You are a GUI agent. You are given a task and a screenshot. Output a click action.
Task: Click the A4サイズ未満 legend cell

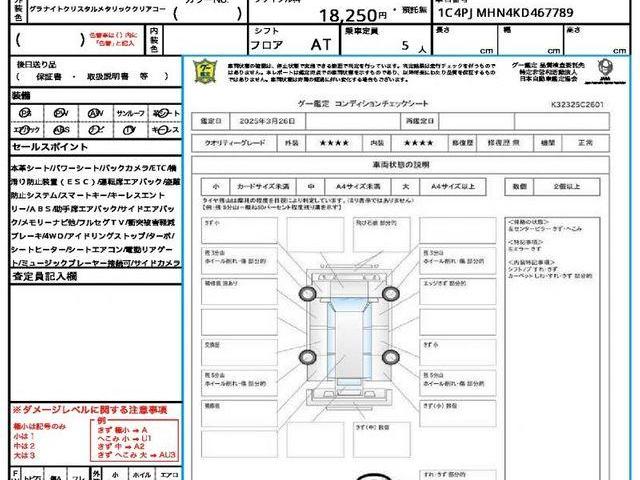pyautogui.click(x=358, y=187)
